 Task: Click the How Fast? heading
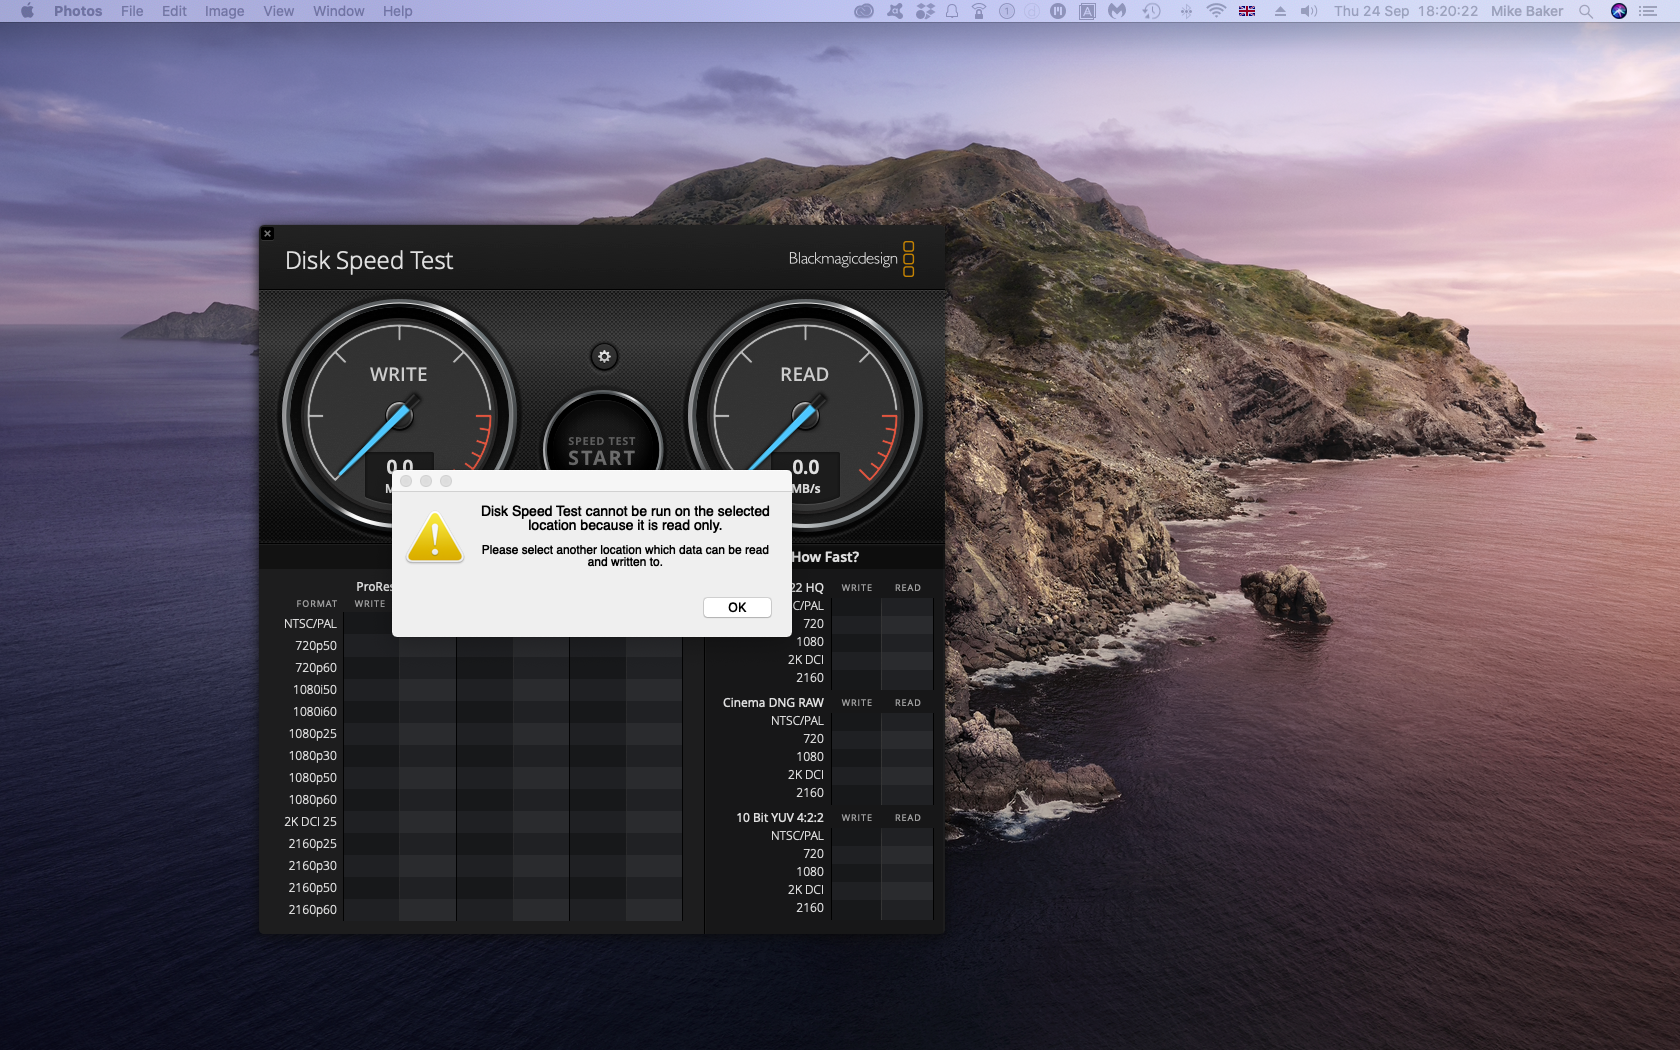[825, 557]
